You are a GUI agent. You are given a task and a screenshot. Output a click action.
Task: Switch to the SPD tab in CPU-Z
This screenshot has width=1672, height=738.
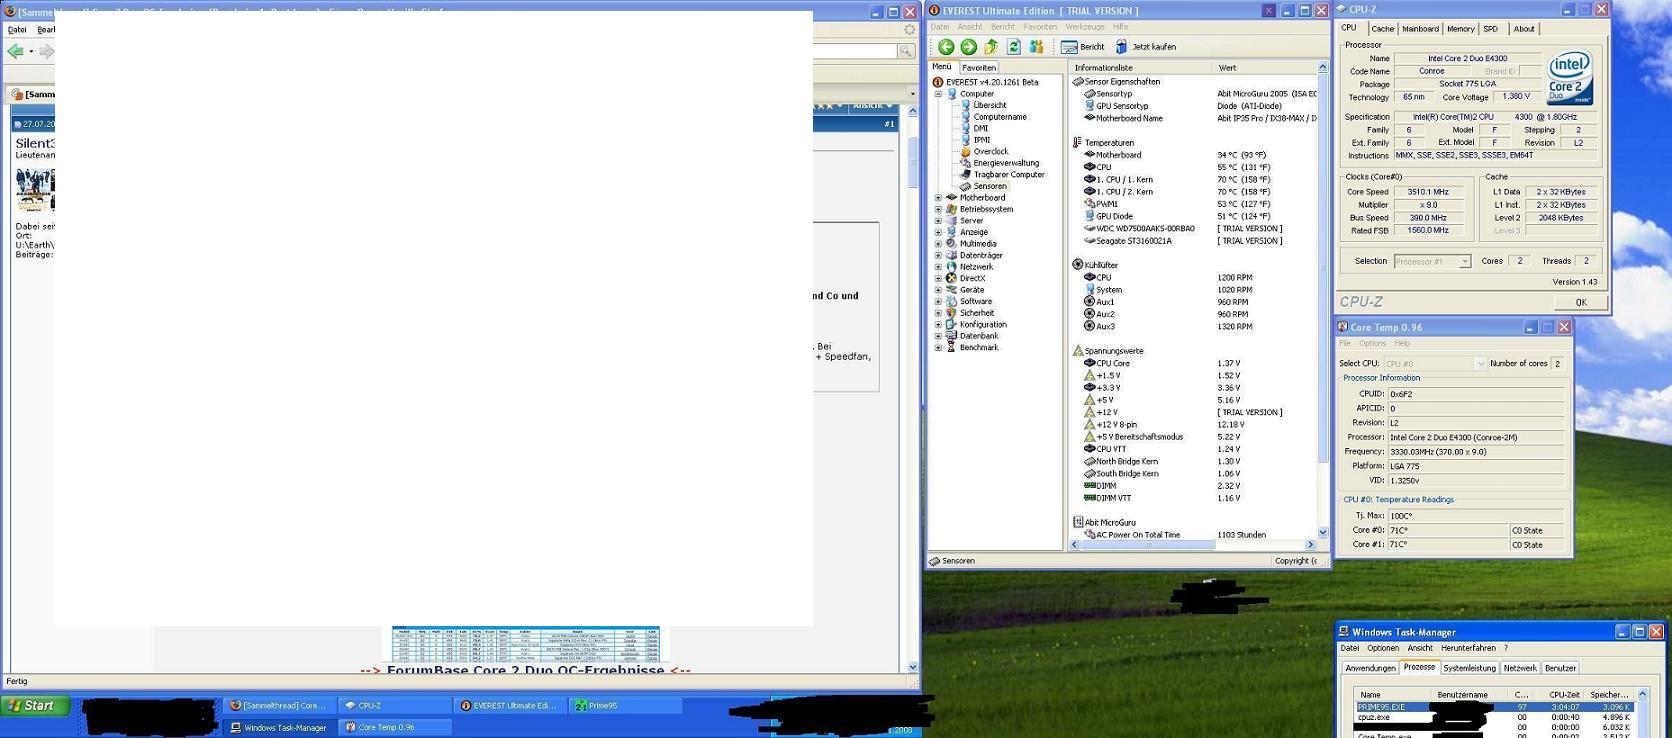(x=1491, y=29)
